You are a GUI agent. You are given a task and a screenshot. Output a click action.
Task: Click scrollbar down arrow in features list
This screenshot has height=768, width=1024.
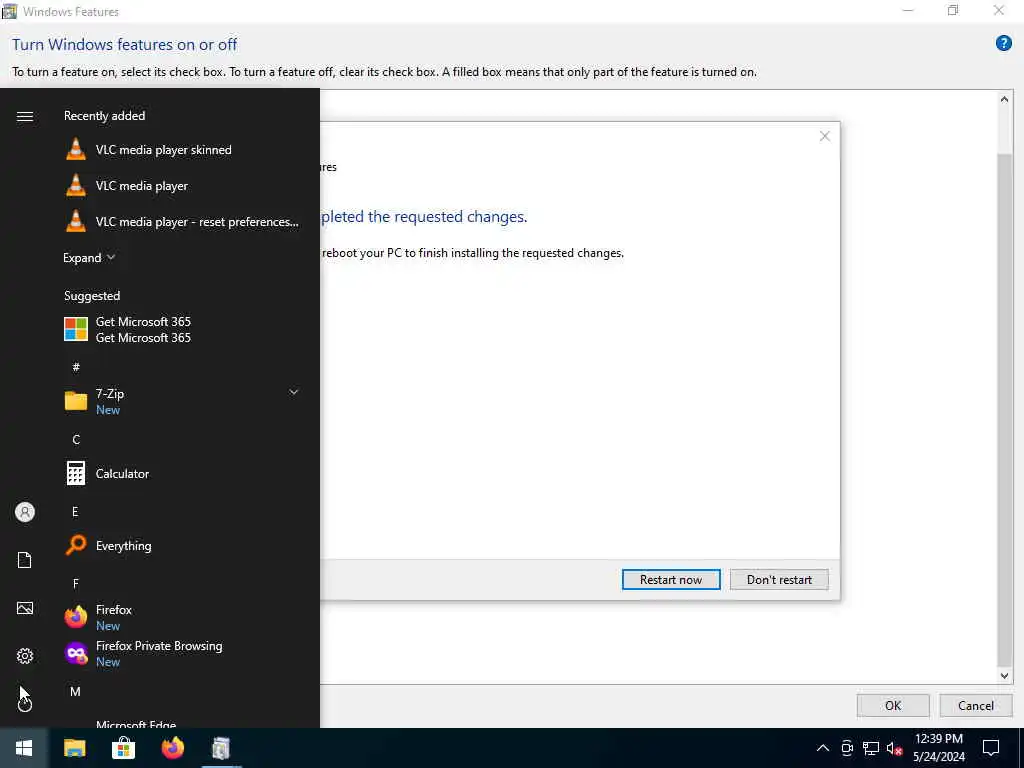[1004, 676]
